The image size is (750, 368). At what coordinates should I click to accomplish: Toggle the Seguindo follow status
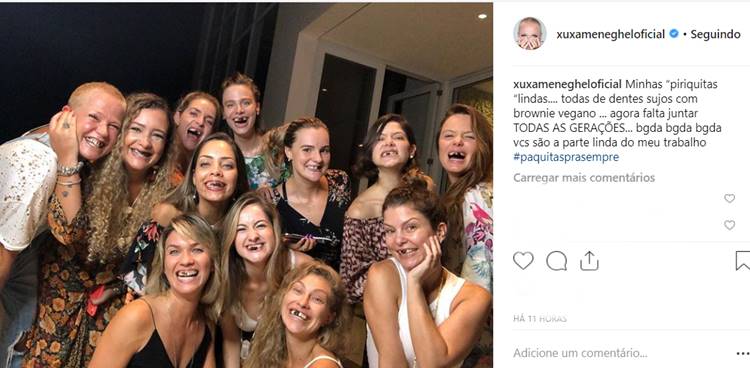pos(715,34)
